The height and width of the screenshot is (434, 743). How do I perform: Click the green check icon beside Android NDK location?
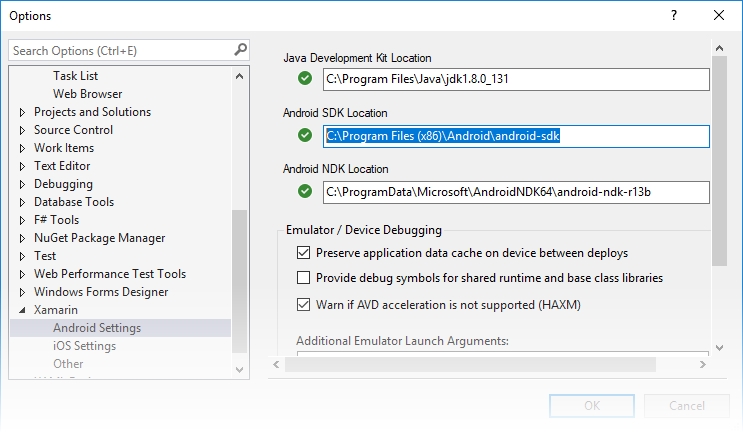(305, 191)
